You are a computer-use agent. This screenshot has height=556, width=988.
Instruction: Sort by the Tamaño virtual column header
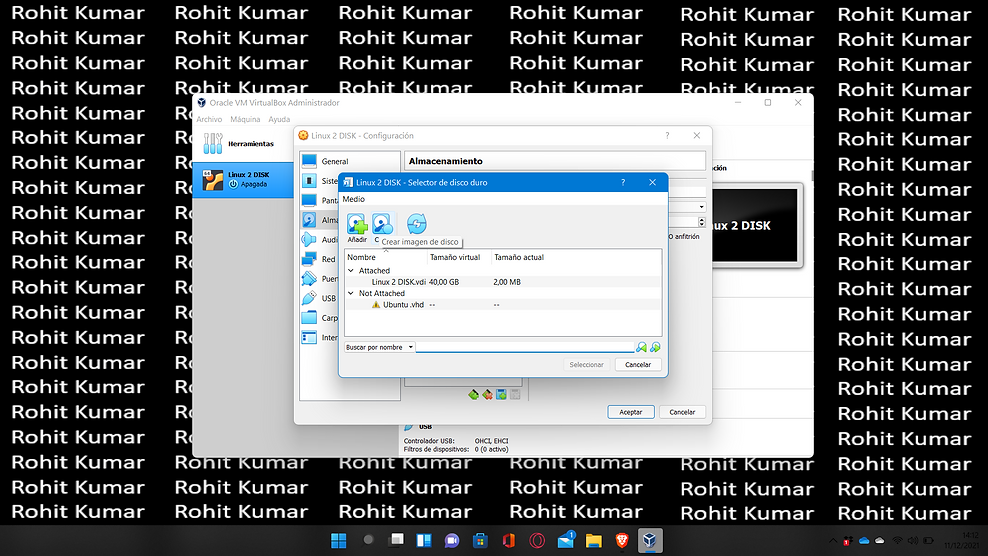(459, 257)
